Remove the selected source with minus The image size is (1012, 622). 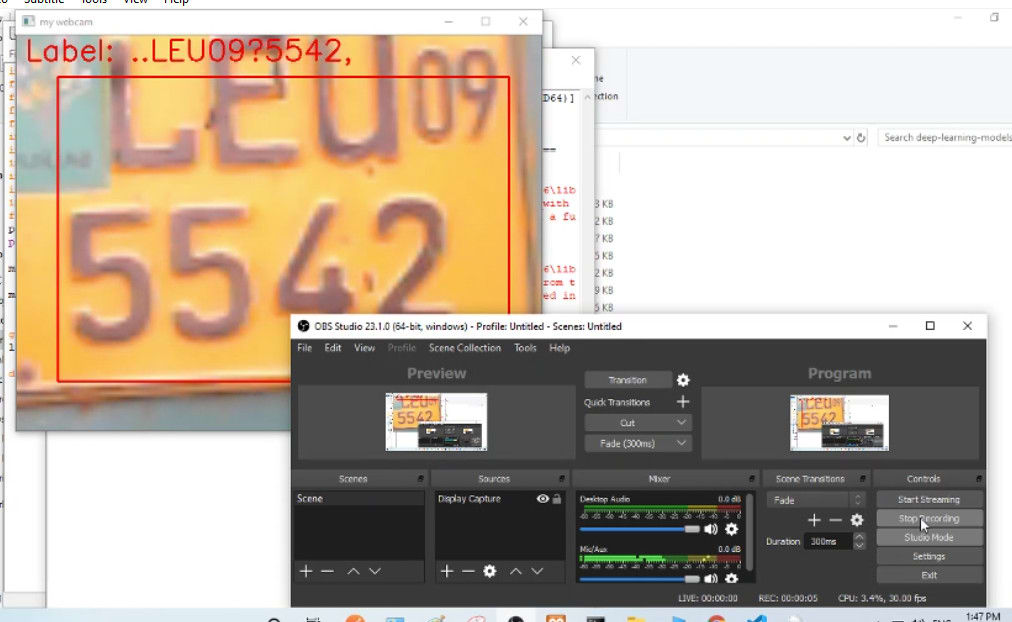pos(468,571)
